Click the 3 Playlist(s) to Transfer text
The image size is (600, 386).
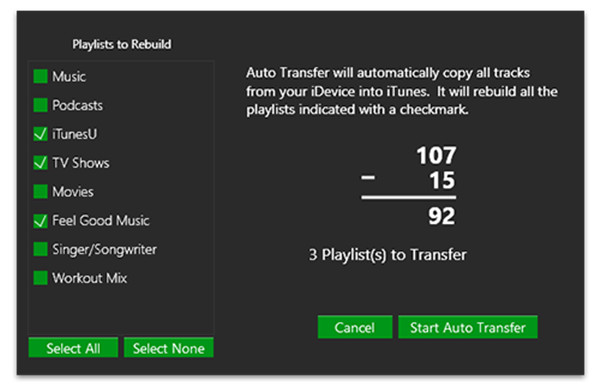(x=388, y=255)
